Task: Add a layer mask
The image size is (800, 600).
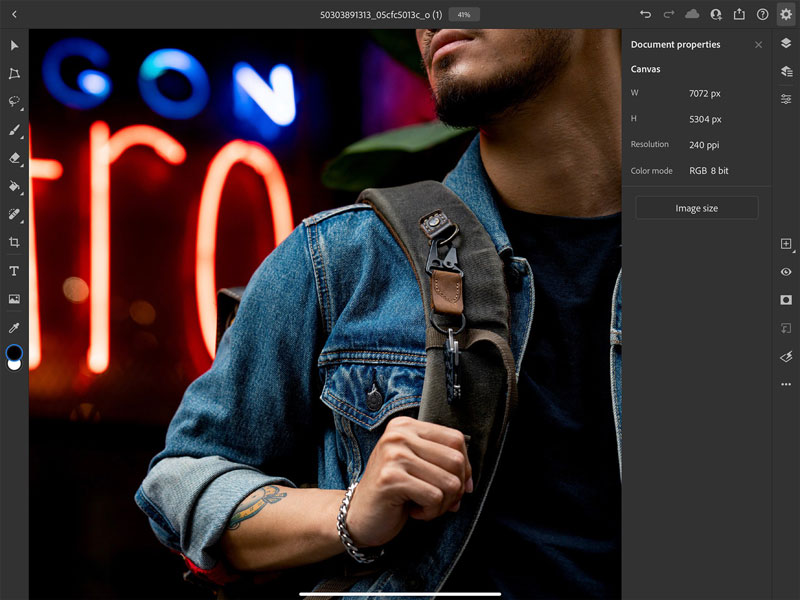Action: (x=786, y=299)
